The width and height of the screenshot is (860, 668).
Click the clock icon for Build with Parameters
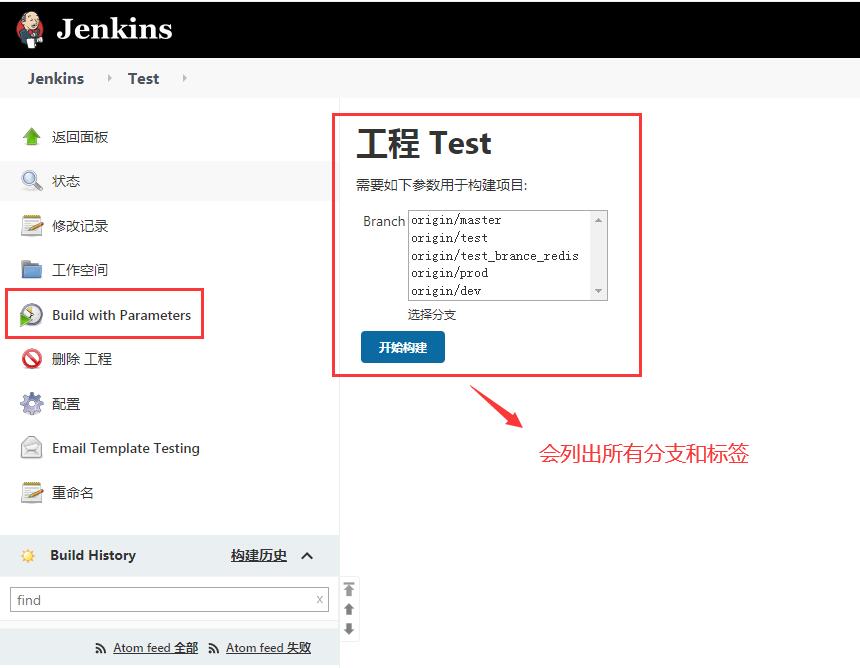(31, 315)
